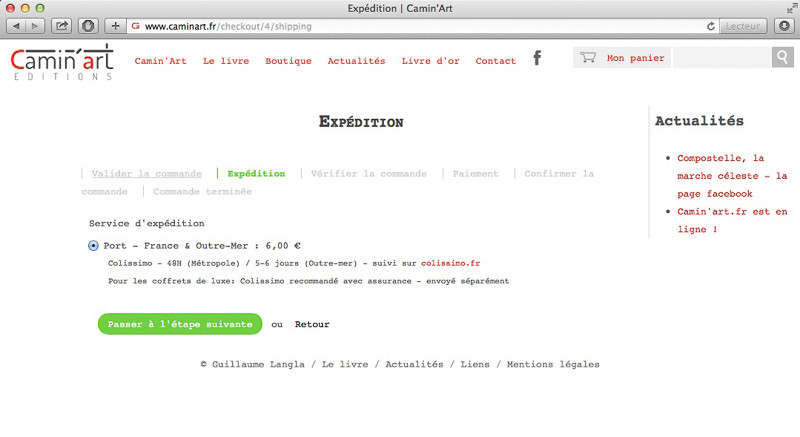Reload the page with the refresh icon
The image size is (800, 437).
(x=710, y=25)
